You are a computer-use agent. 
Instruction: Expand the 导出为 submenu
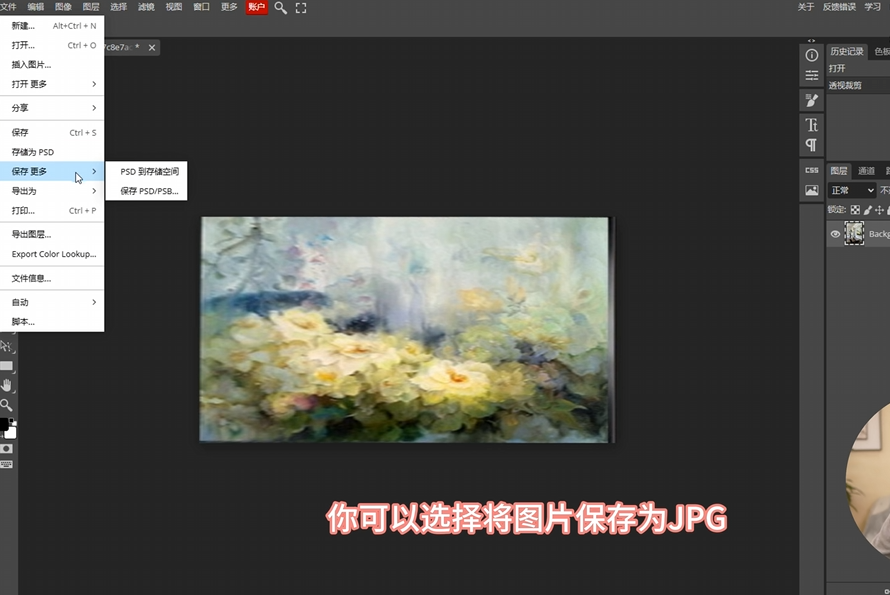(52, 191)
